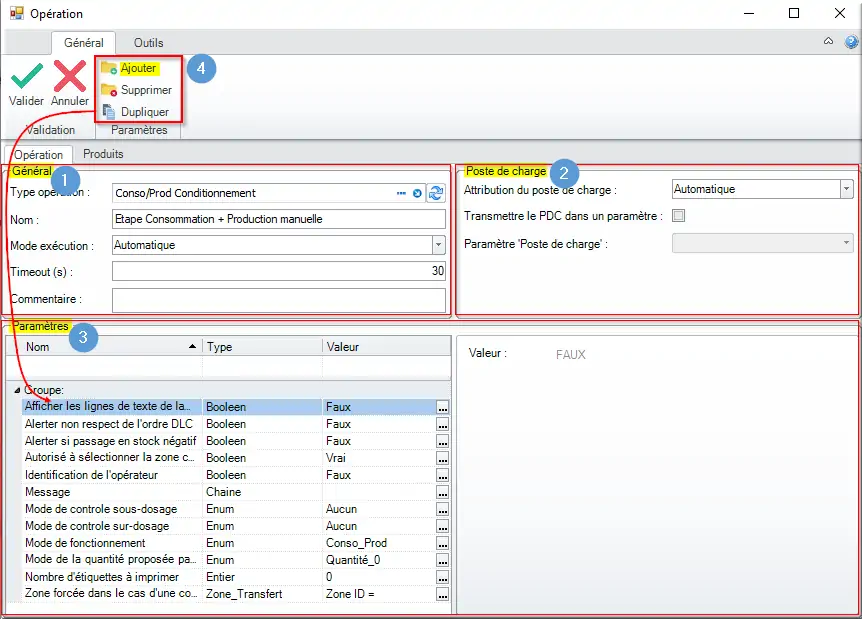This screenshot has height=619, width=862.
Task: Open editor for Alerter non respect de l'ordre DLC
Action: (x=443, y=424)
